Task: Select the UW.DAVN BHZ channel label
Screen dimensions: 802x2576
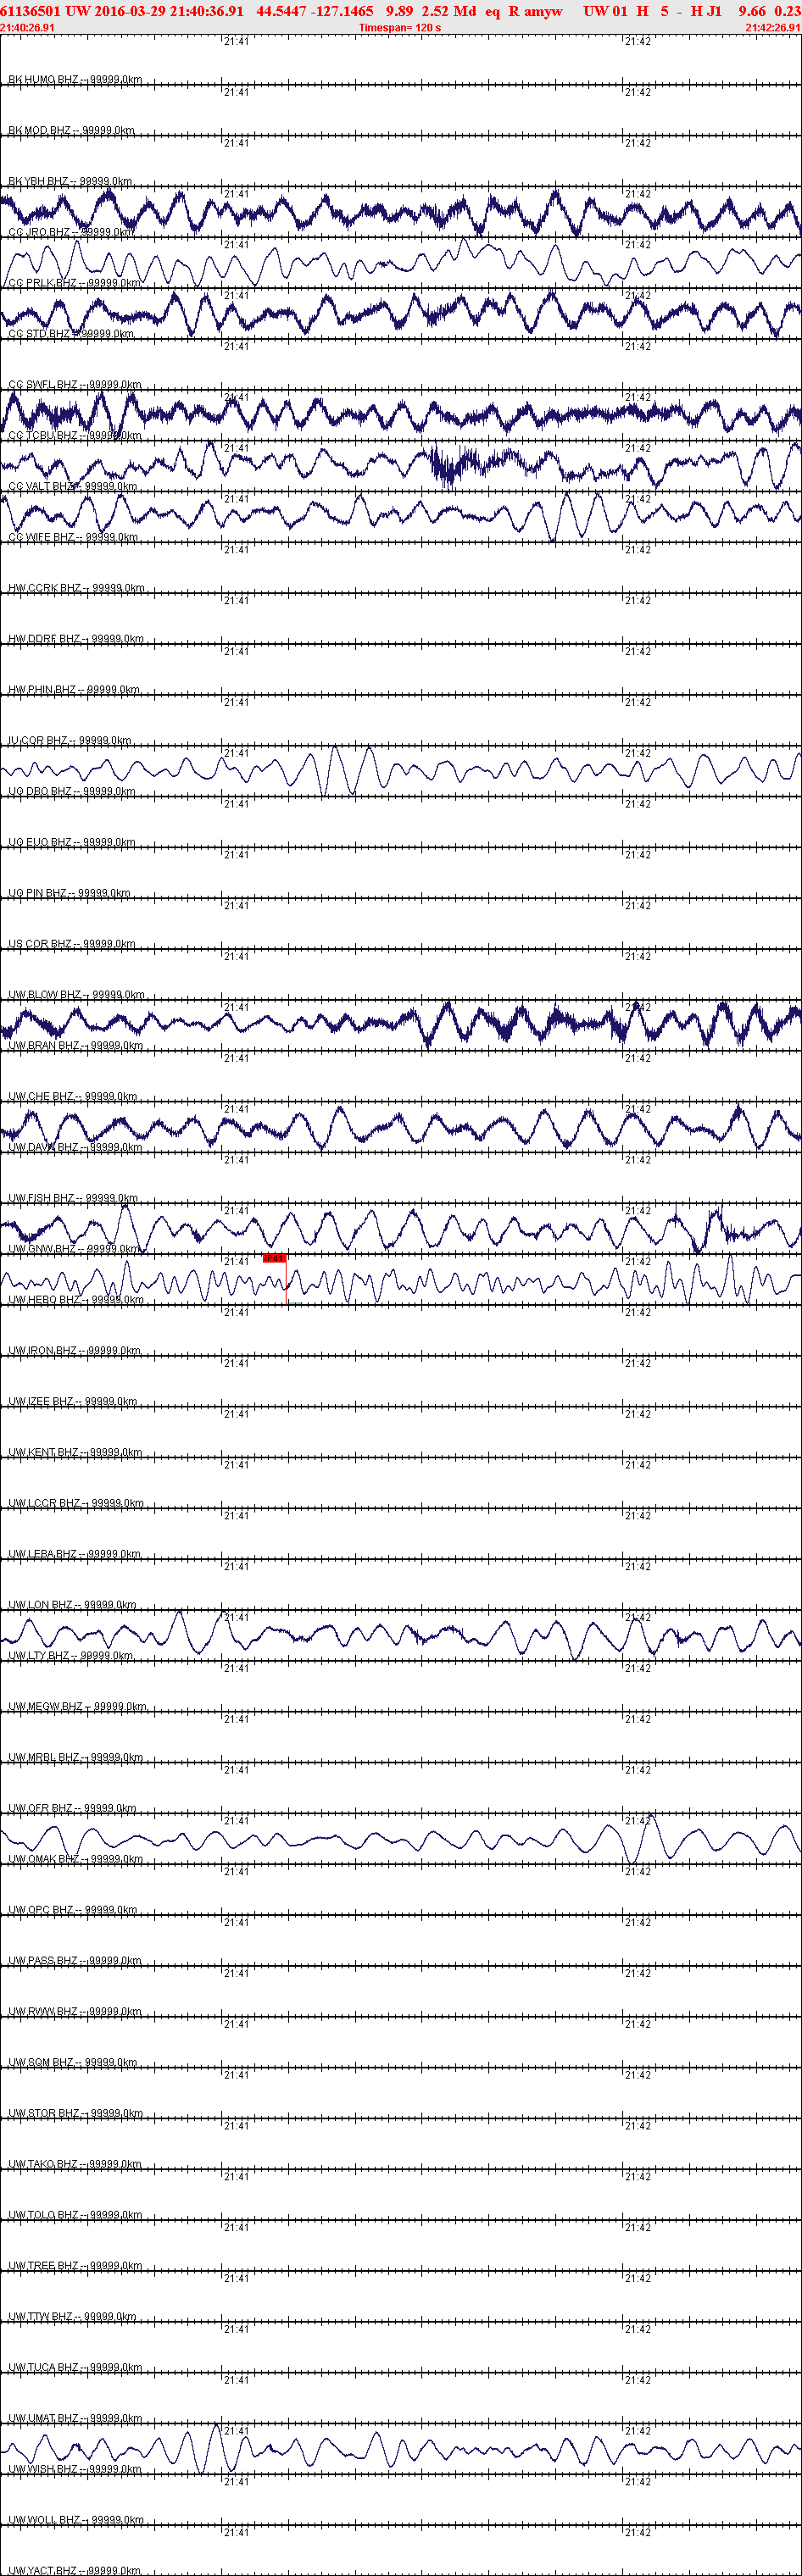Action: point(75,1147)
